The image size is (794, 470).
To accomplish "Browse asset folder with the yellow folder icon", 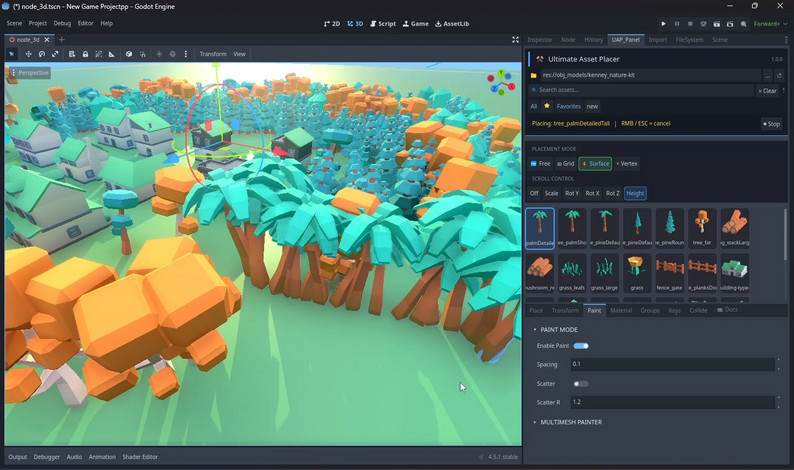I will click(533, 75).
